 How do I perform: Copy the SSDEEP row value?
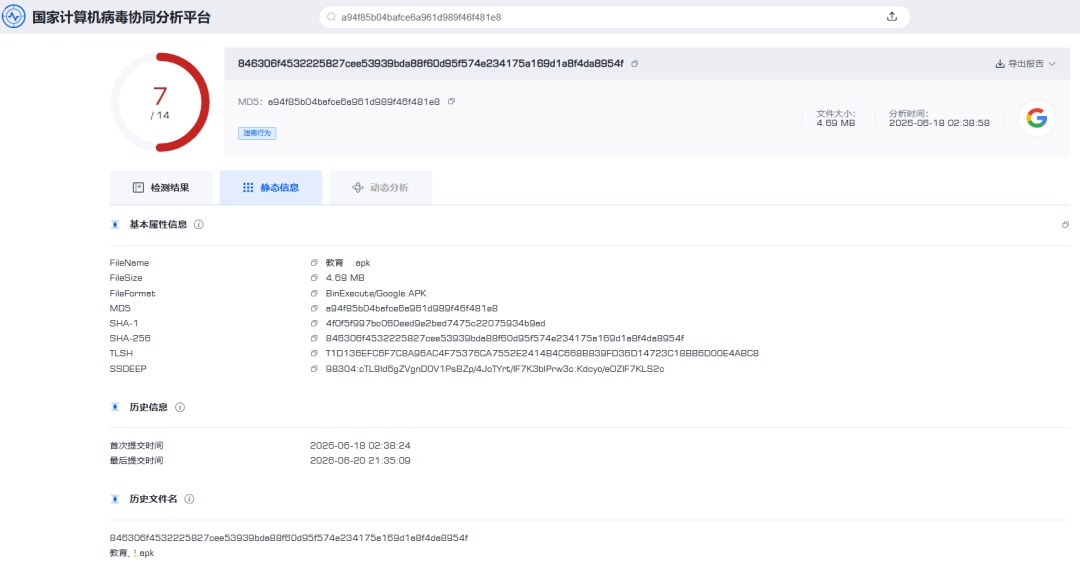coord(314,368)
